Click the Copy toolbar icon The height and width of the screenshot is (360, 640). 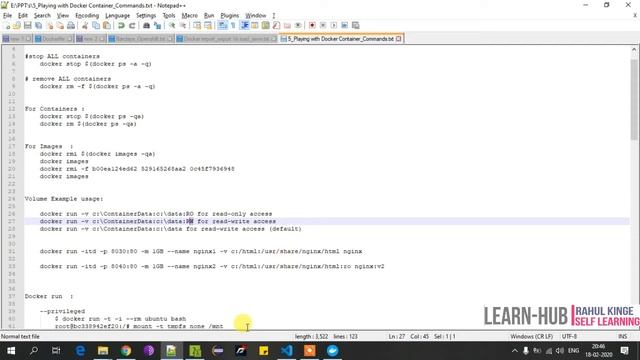tap(96, 25)
